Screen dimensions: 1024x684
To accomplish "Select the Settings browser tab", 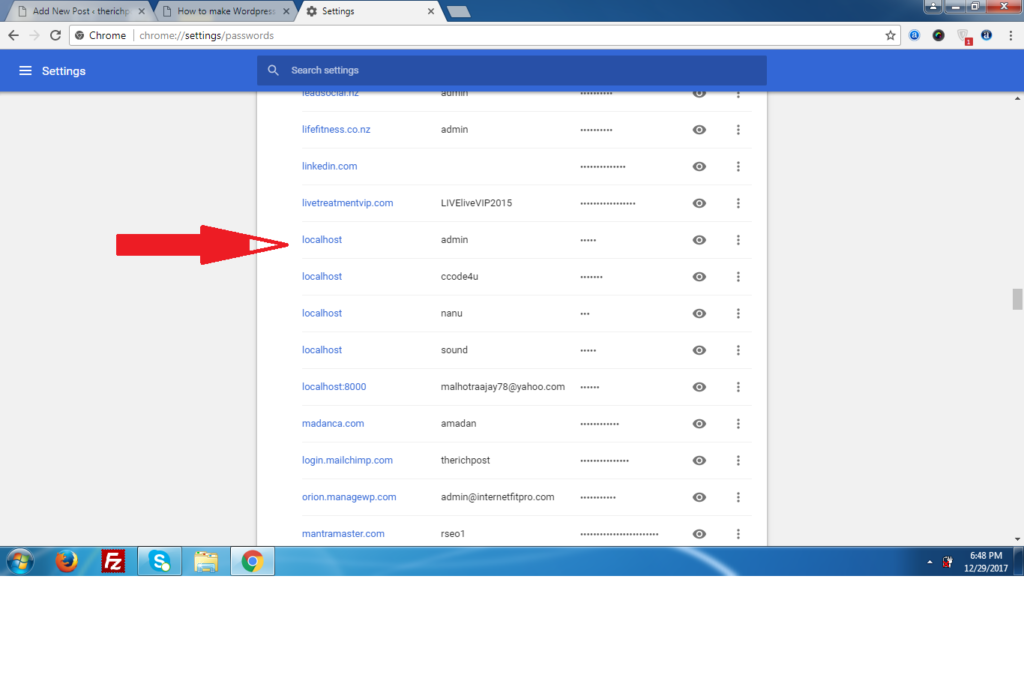I will click(x=369, y=11).
